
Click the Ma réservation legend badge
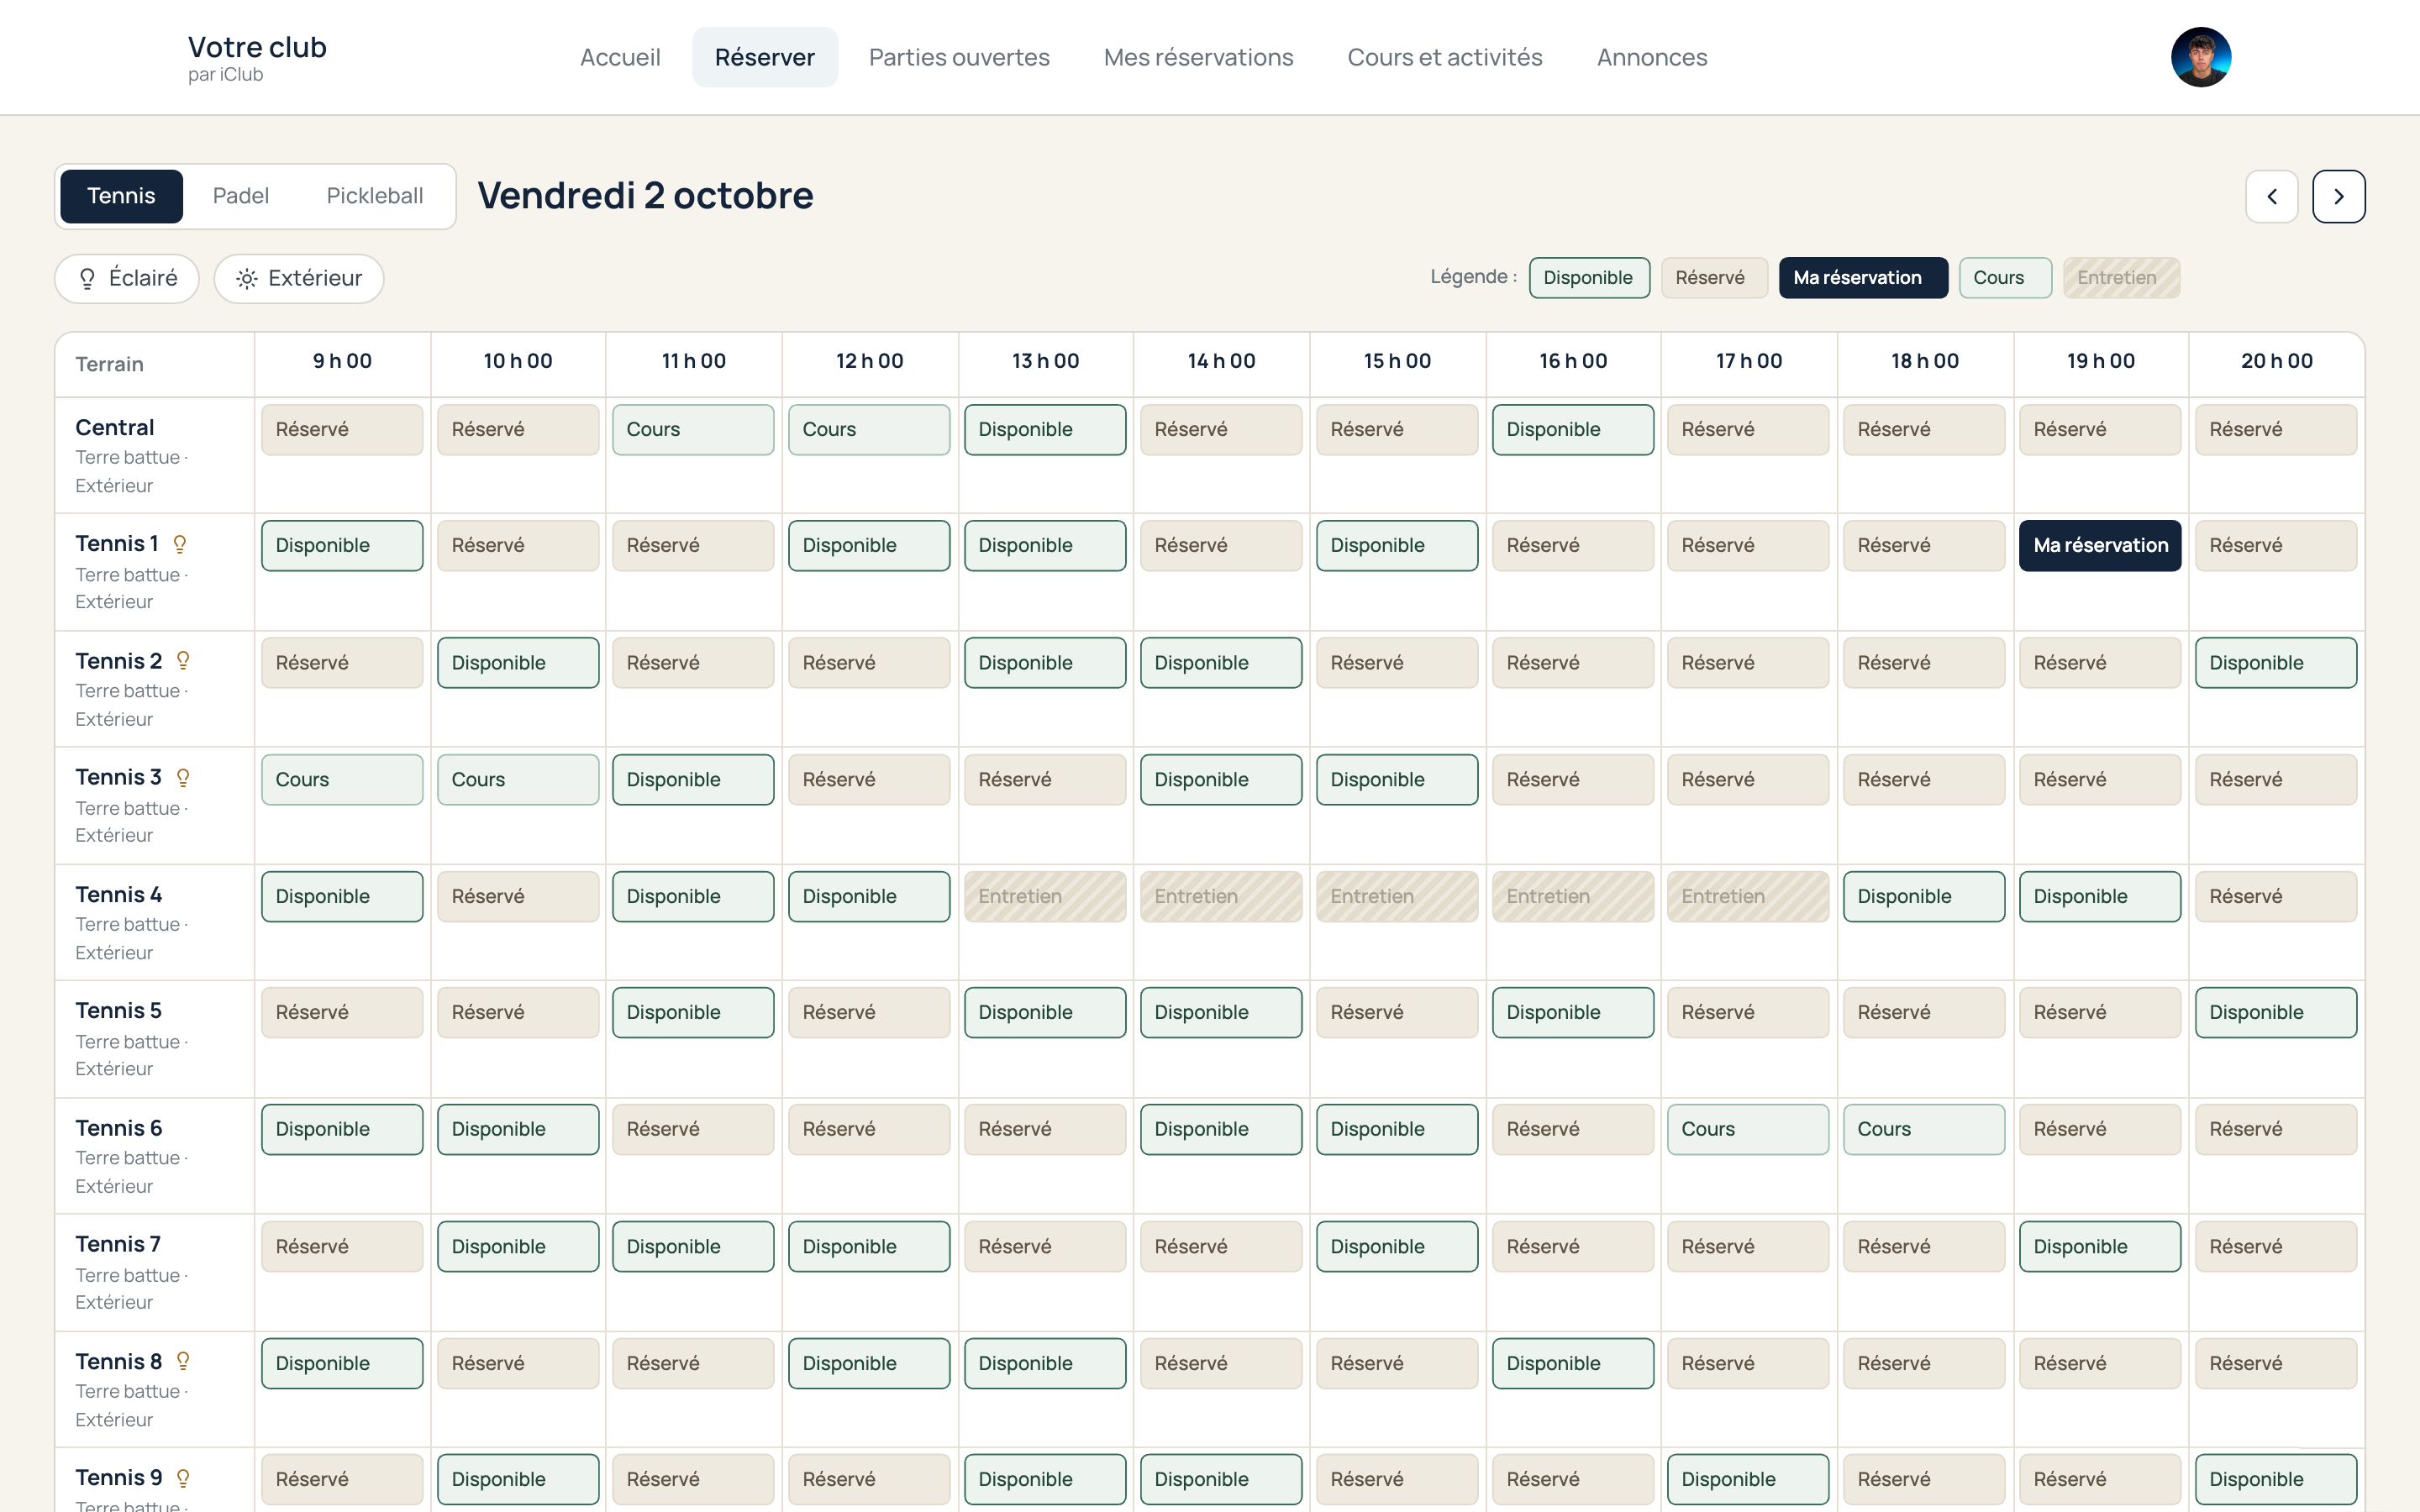click(1863, 278)
